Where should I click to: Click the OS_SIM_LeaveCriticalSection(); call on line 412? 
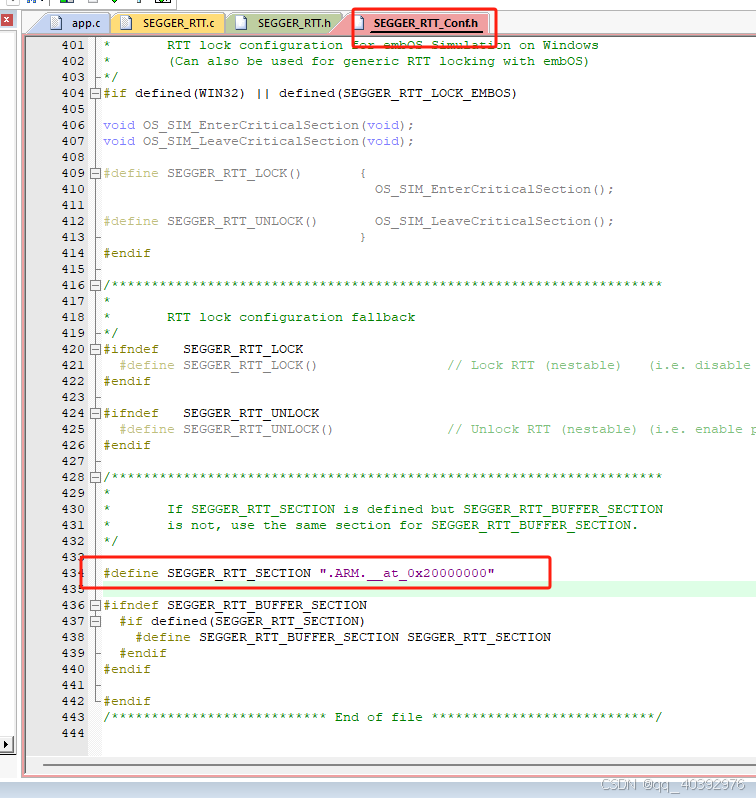(494, 221)
